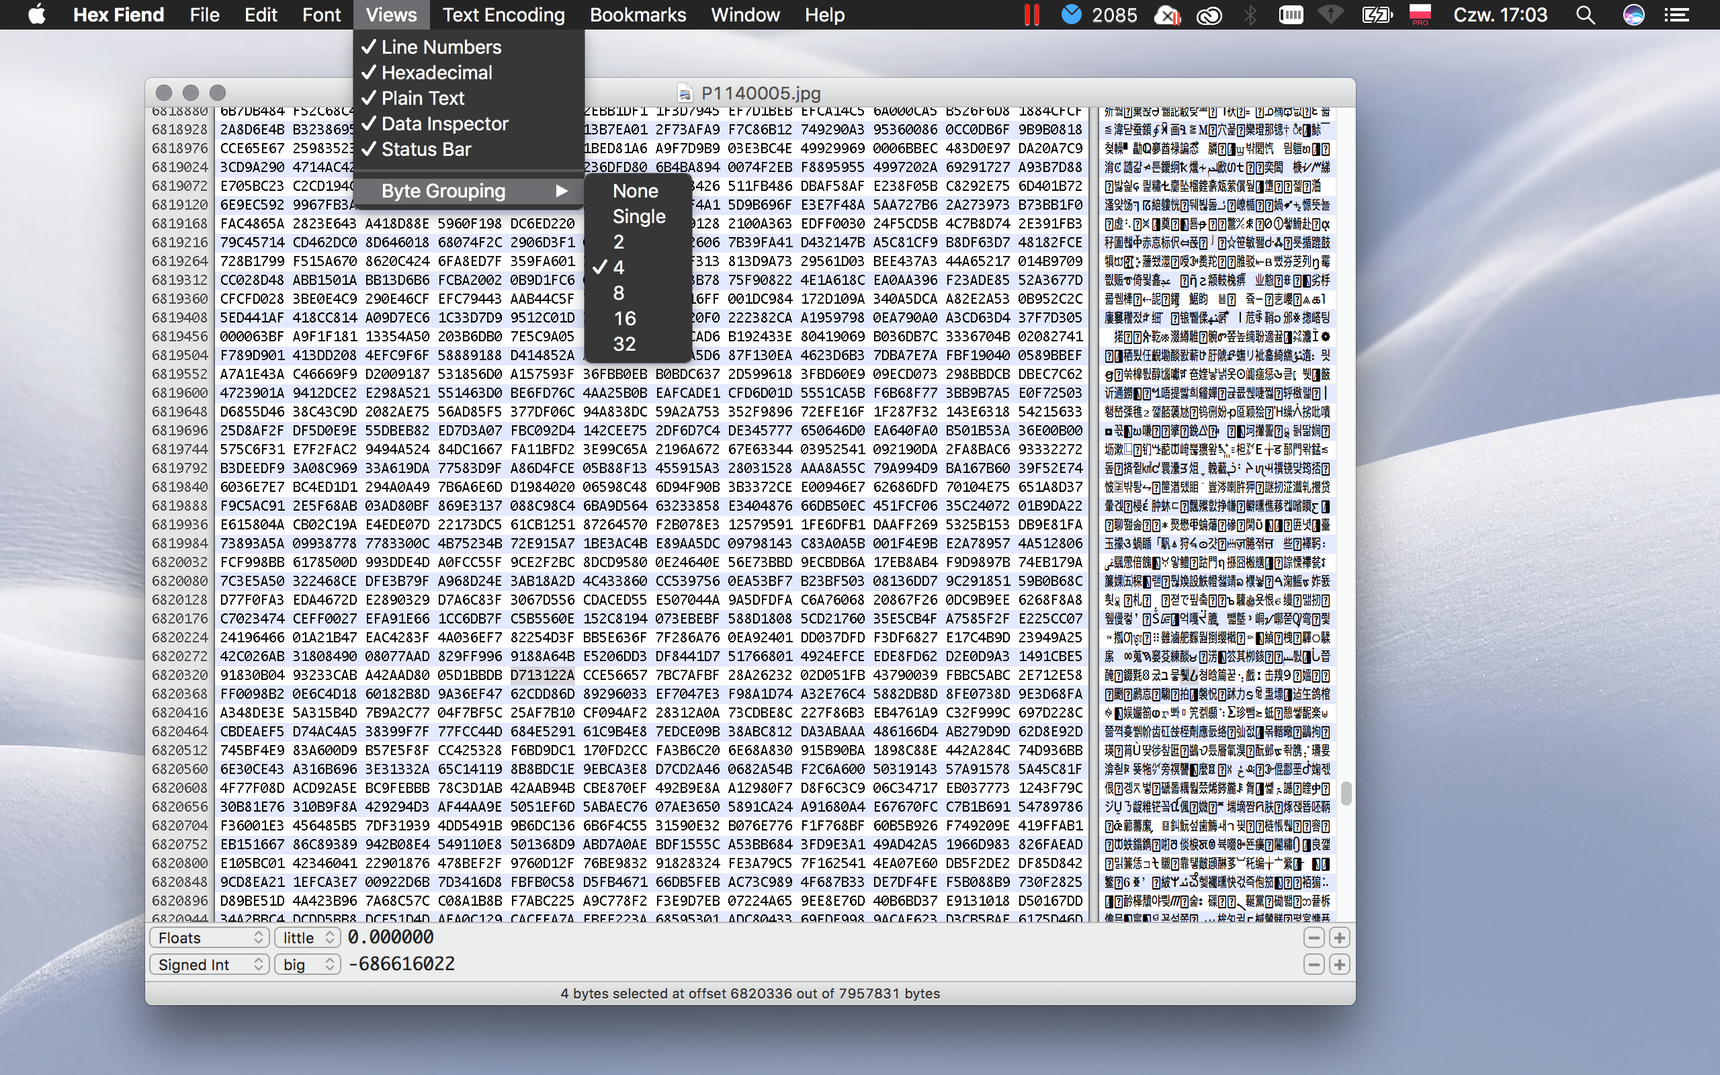Open the Text Encoding menu
The width and height of the screenshot is (1720, 1075).
click(x=503, y=15)
